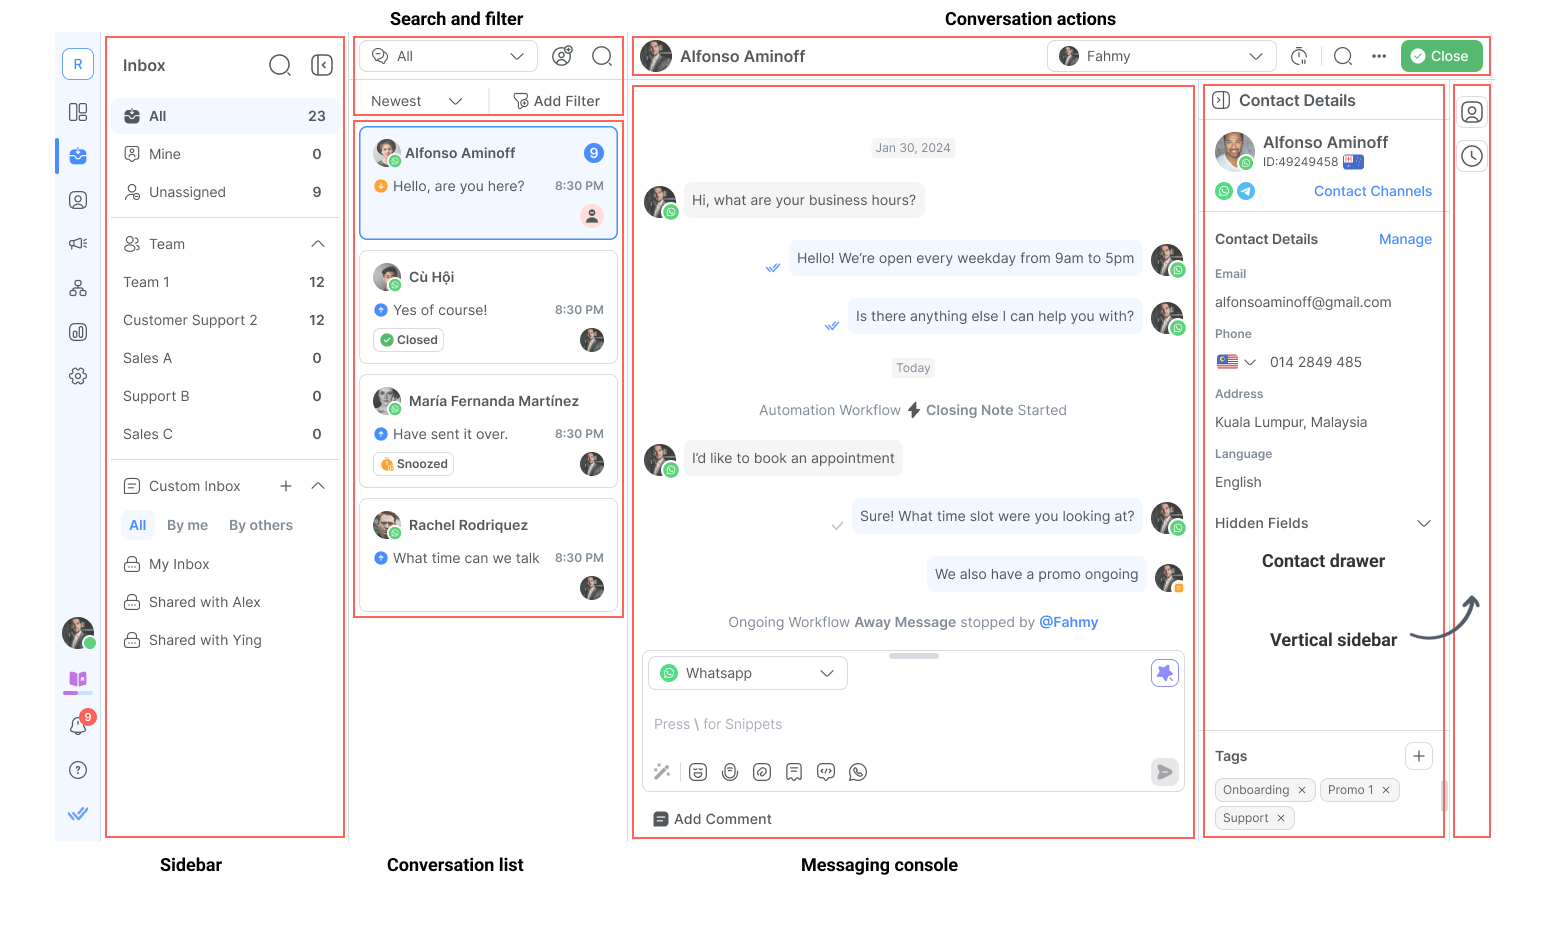Open the more options ellipsis icon

[1379, 56]
